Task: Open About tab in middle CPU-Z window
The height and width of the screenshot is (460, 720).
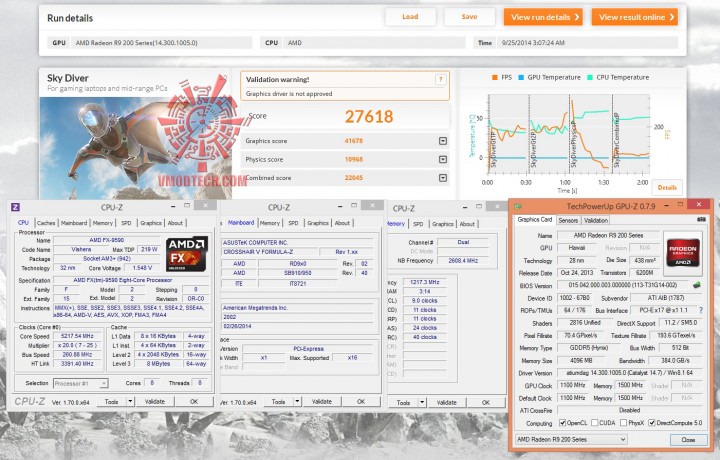Action: coord(342,223)
